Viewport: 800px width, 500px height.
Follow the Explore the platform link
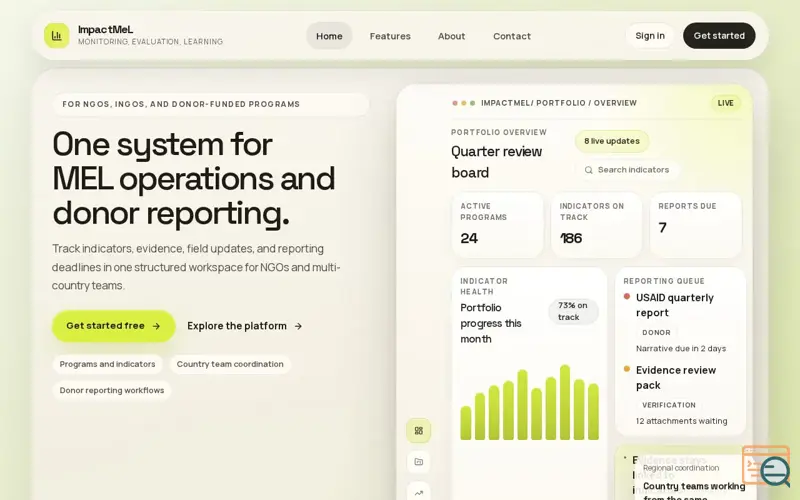click(x=244, y=326)
